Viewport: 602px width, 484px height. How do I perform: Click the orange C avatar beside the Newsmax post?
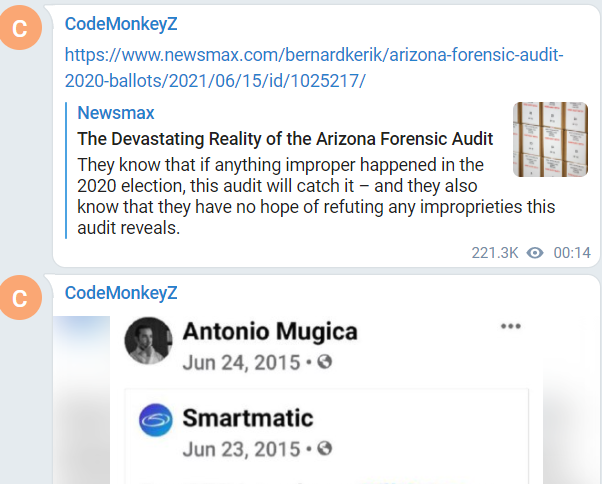[x=20, y=29]
